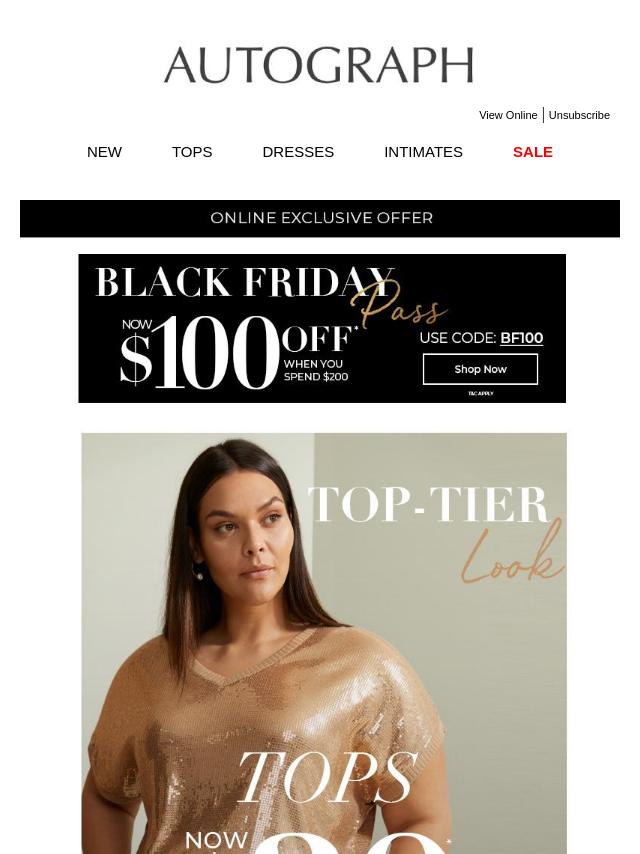Open the NEW menu item
This screenshot has height=854, width=640.
104,152
